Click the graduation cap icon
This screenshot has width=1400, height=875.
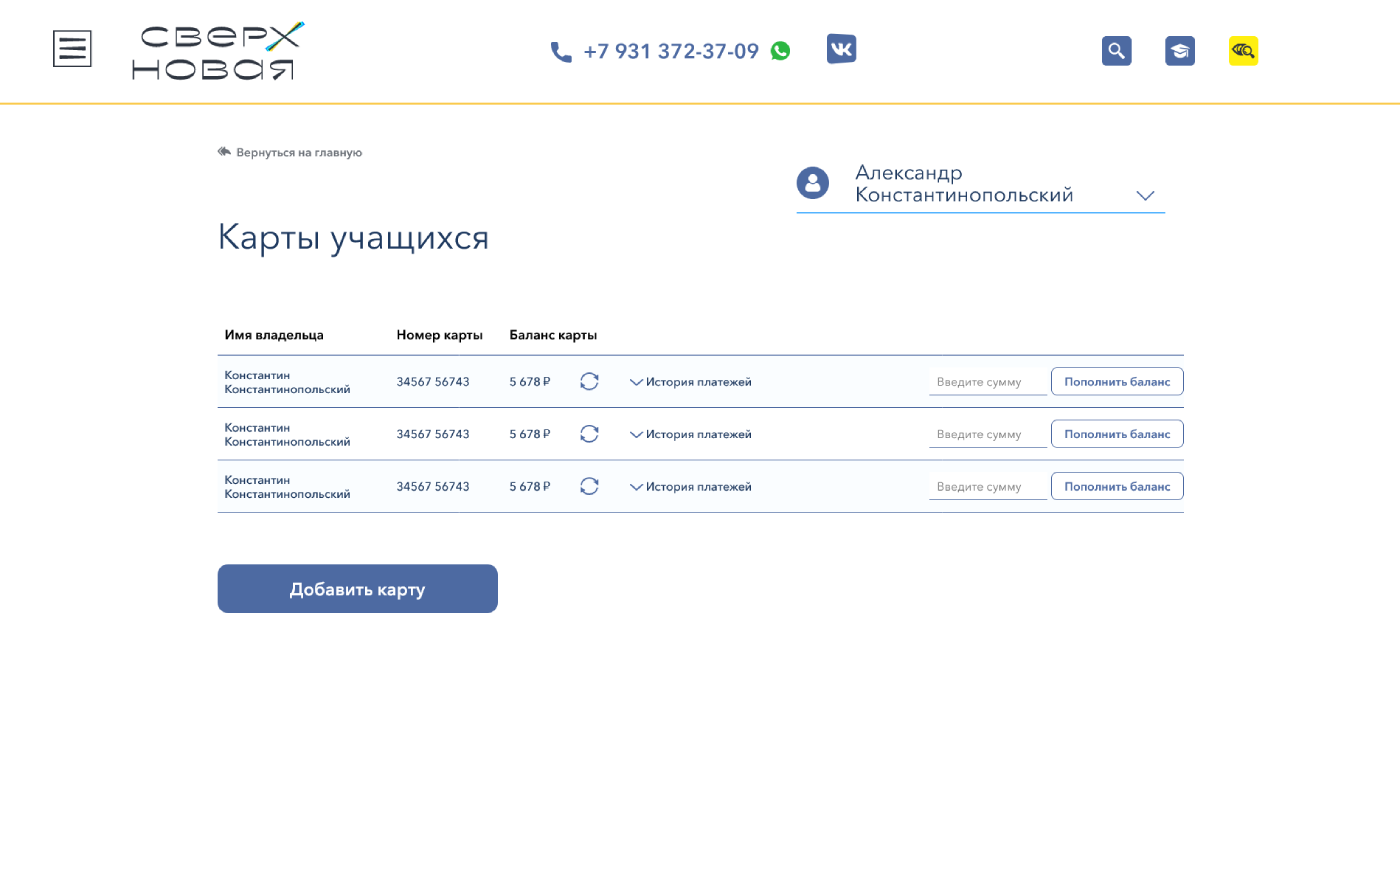click(x=1180, y=51)
